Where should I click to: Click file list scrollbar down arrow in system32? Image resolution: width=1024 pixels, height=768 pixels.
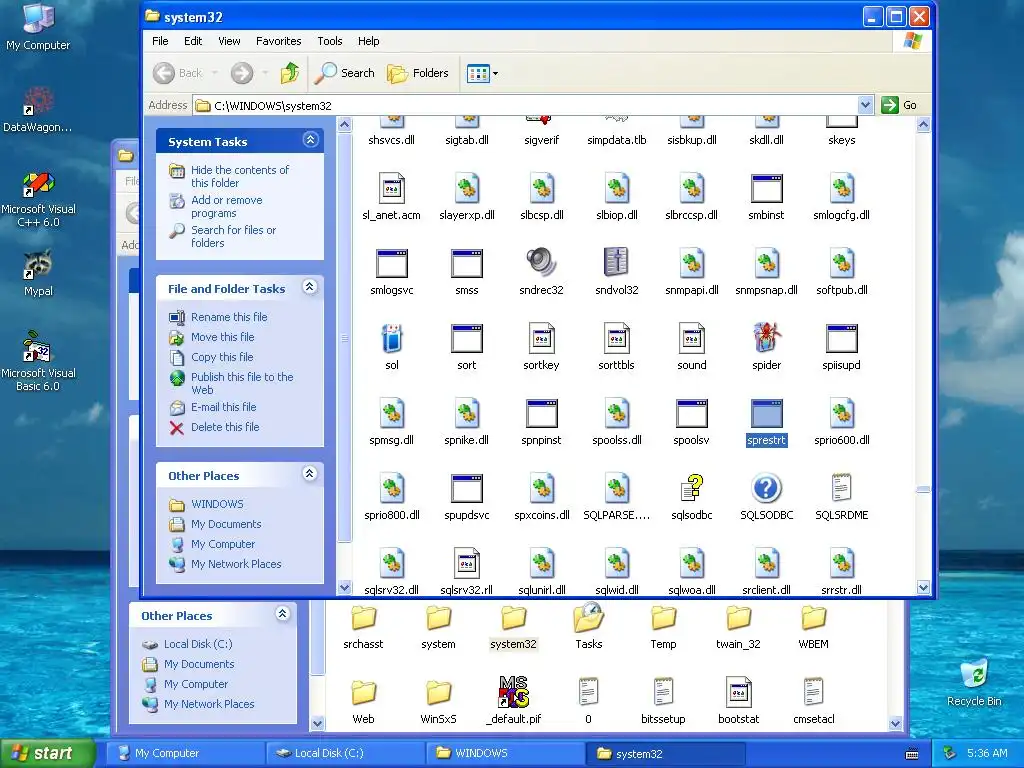(x=923, y=588)
